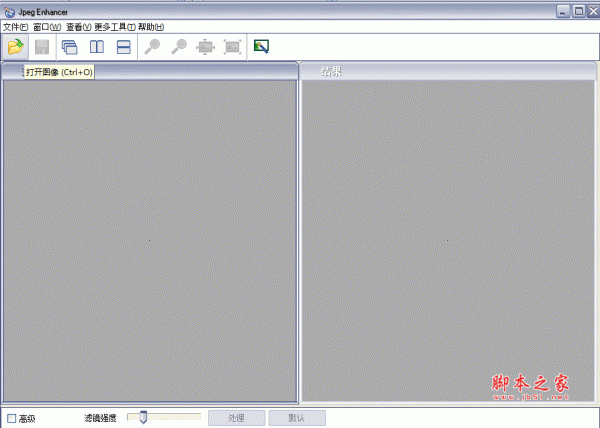Enable the 高级 advanced checkbox
Image resolution: width=600 pixels, height=428 pixels.
12,418
